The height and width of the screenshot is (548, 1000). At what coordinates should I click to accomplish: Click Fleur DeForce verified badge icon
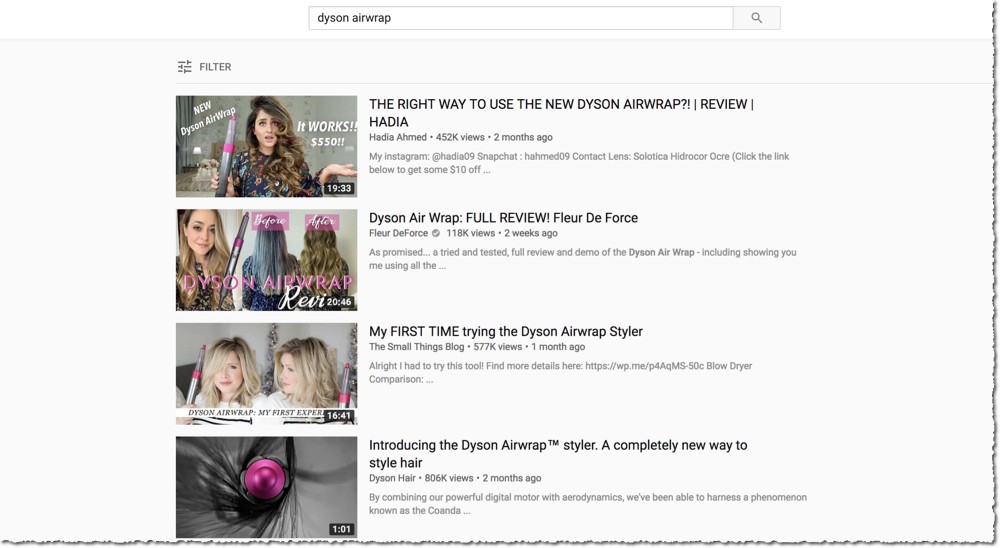tap(436, 233)
